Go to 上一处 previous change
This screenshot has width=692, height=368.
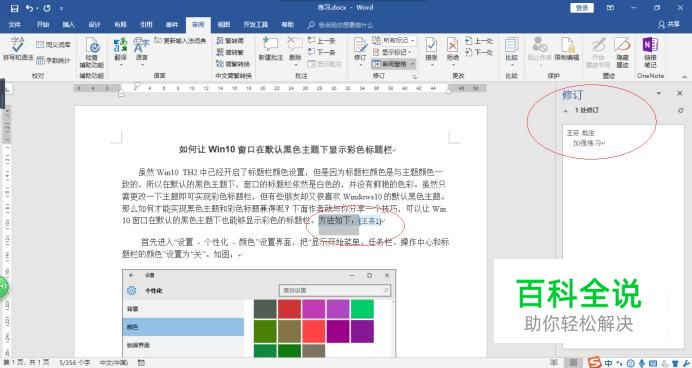coord(479,41)
